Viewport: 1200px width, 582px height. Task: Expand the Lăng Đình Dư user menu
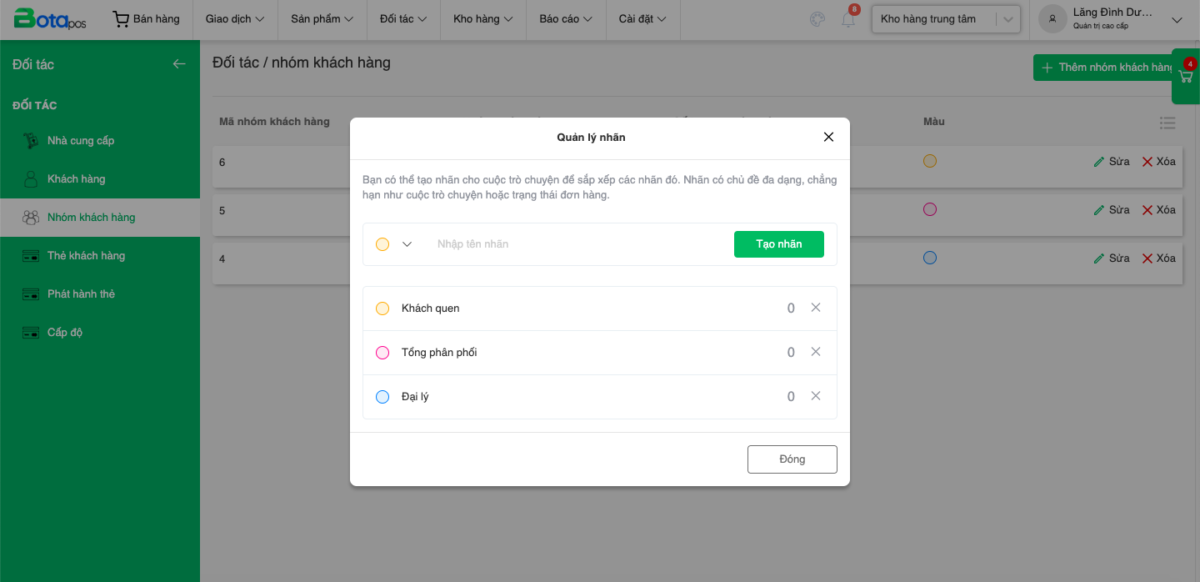pyautogui.click(x=1110, y=19)
